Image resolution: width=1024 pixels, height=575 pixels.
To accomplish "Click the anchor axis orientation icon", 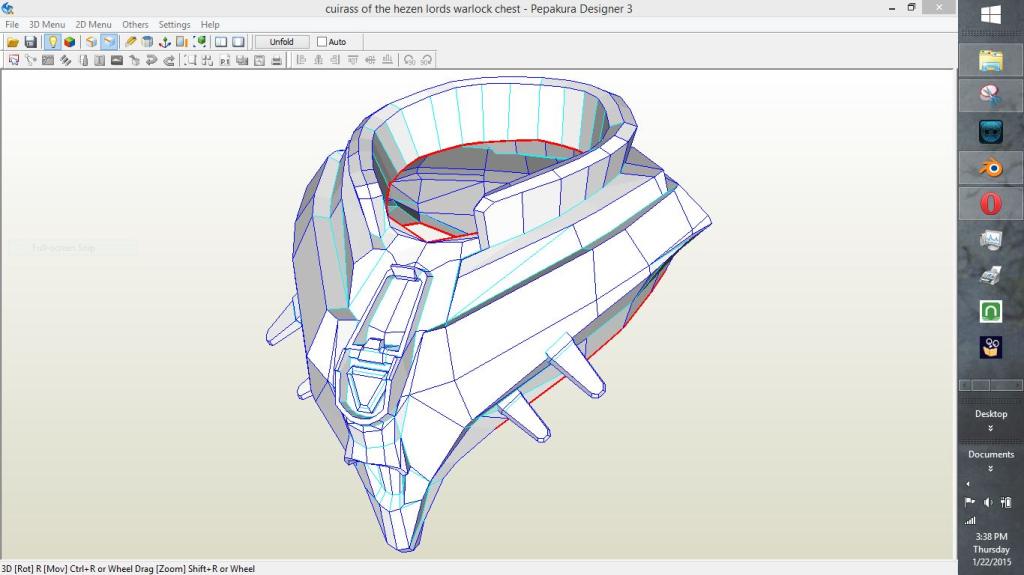I will (x=165, y=42).
